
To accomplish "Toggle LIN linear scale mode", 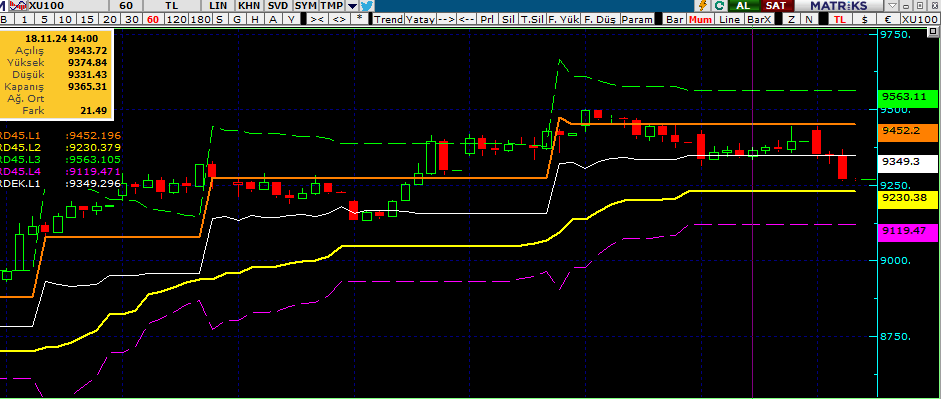I will coord(218,5).
